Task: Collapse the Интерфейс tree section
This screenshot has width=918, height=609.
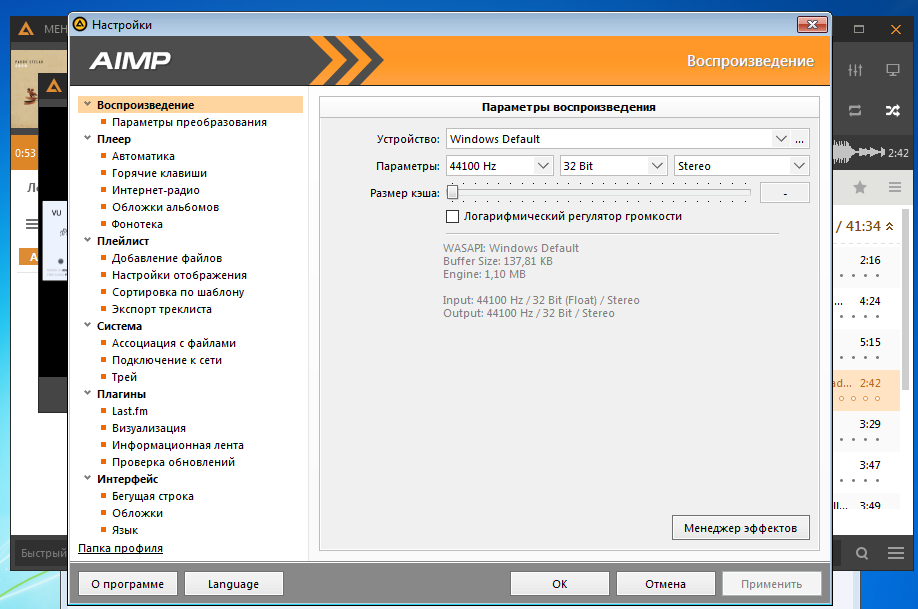Action: pyautogui.click(x=87, y=478)
